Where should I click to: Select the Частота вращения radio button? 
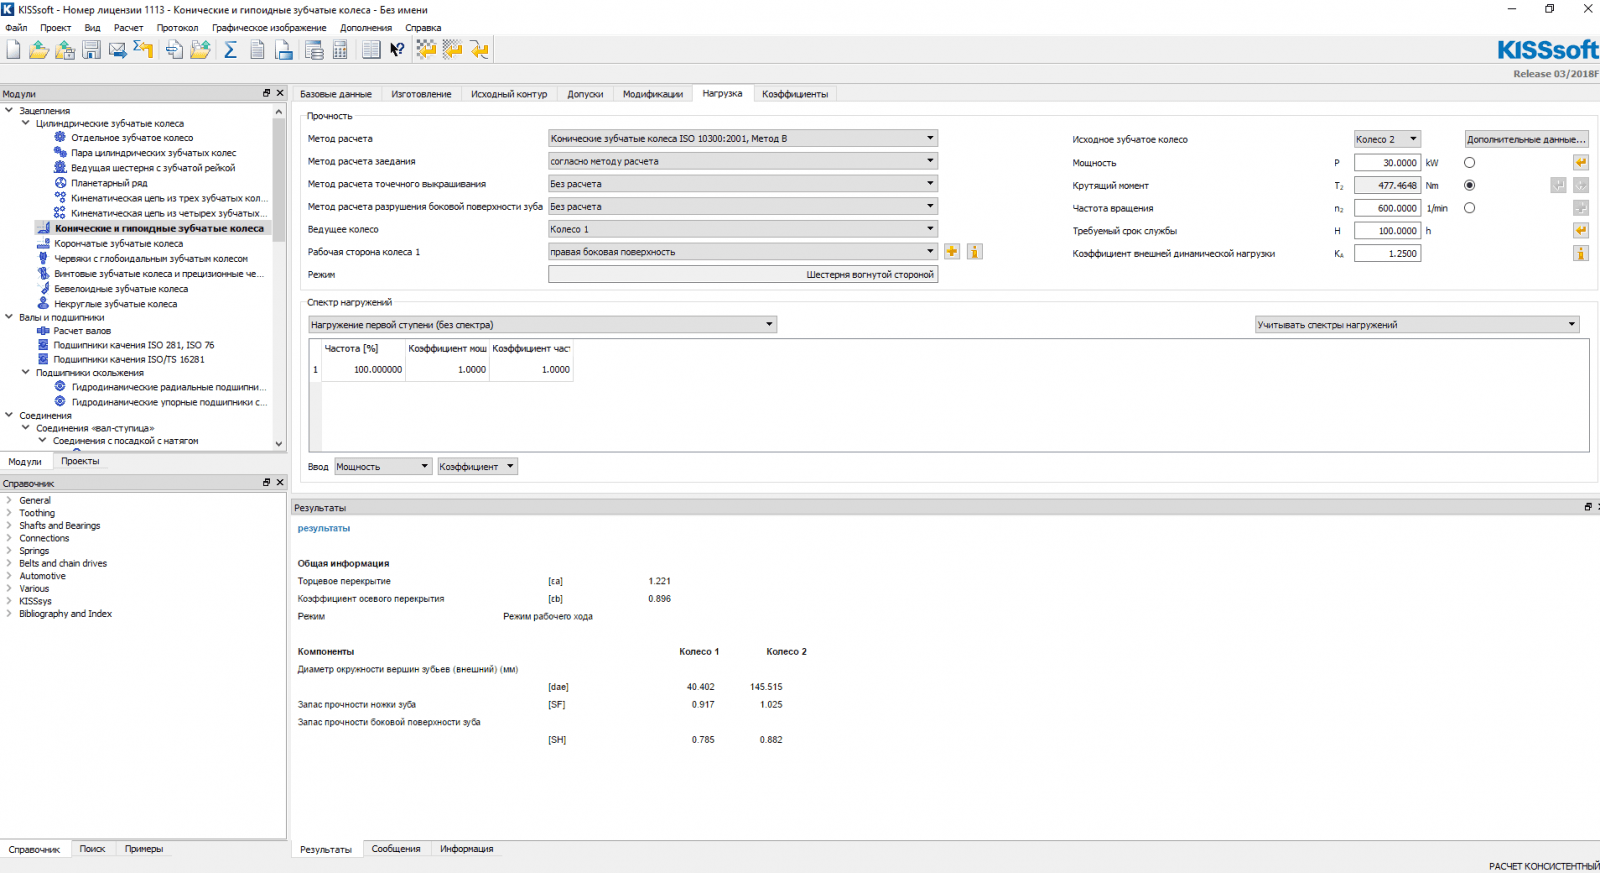click(x=1469, y=208)
